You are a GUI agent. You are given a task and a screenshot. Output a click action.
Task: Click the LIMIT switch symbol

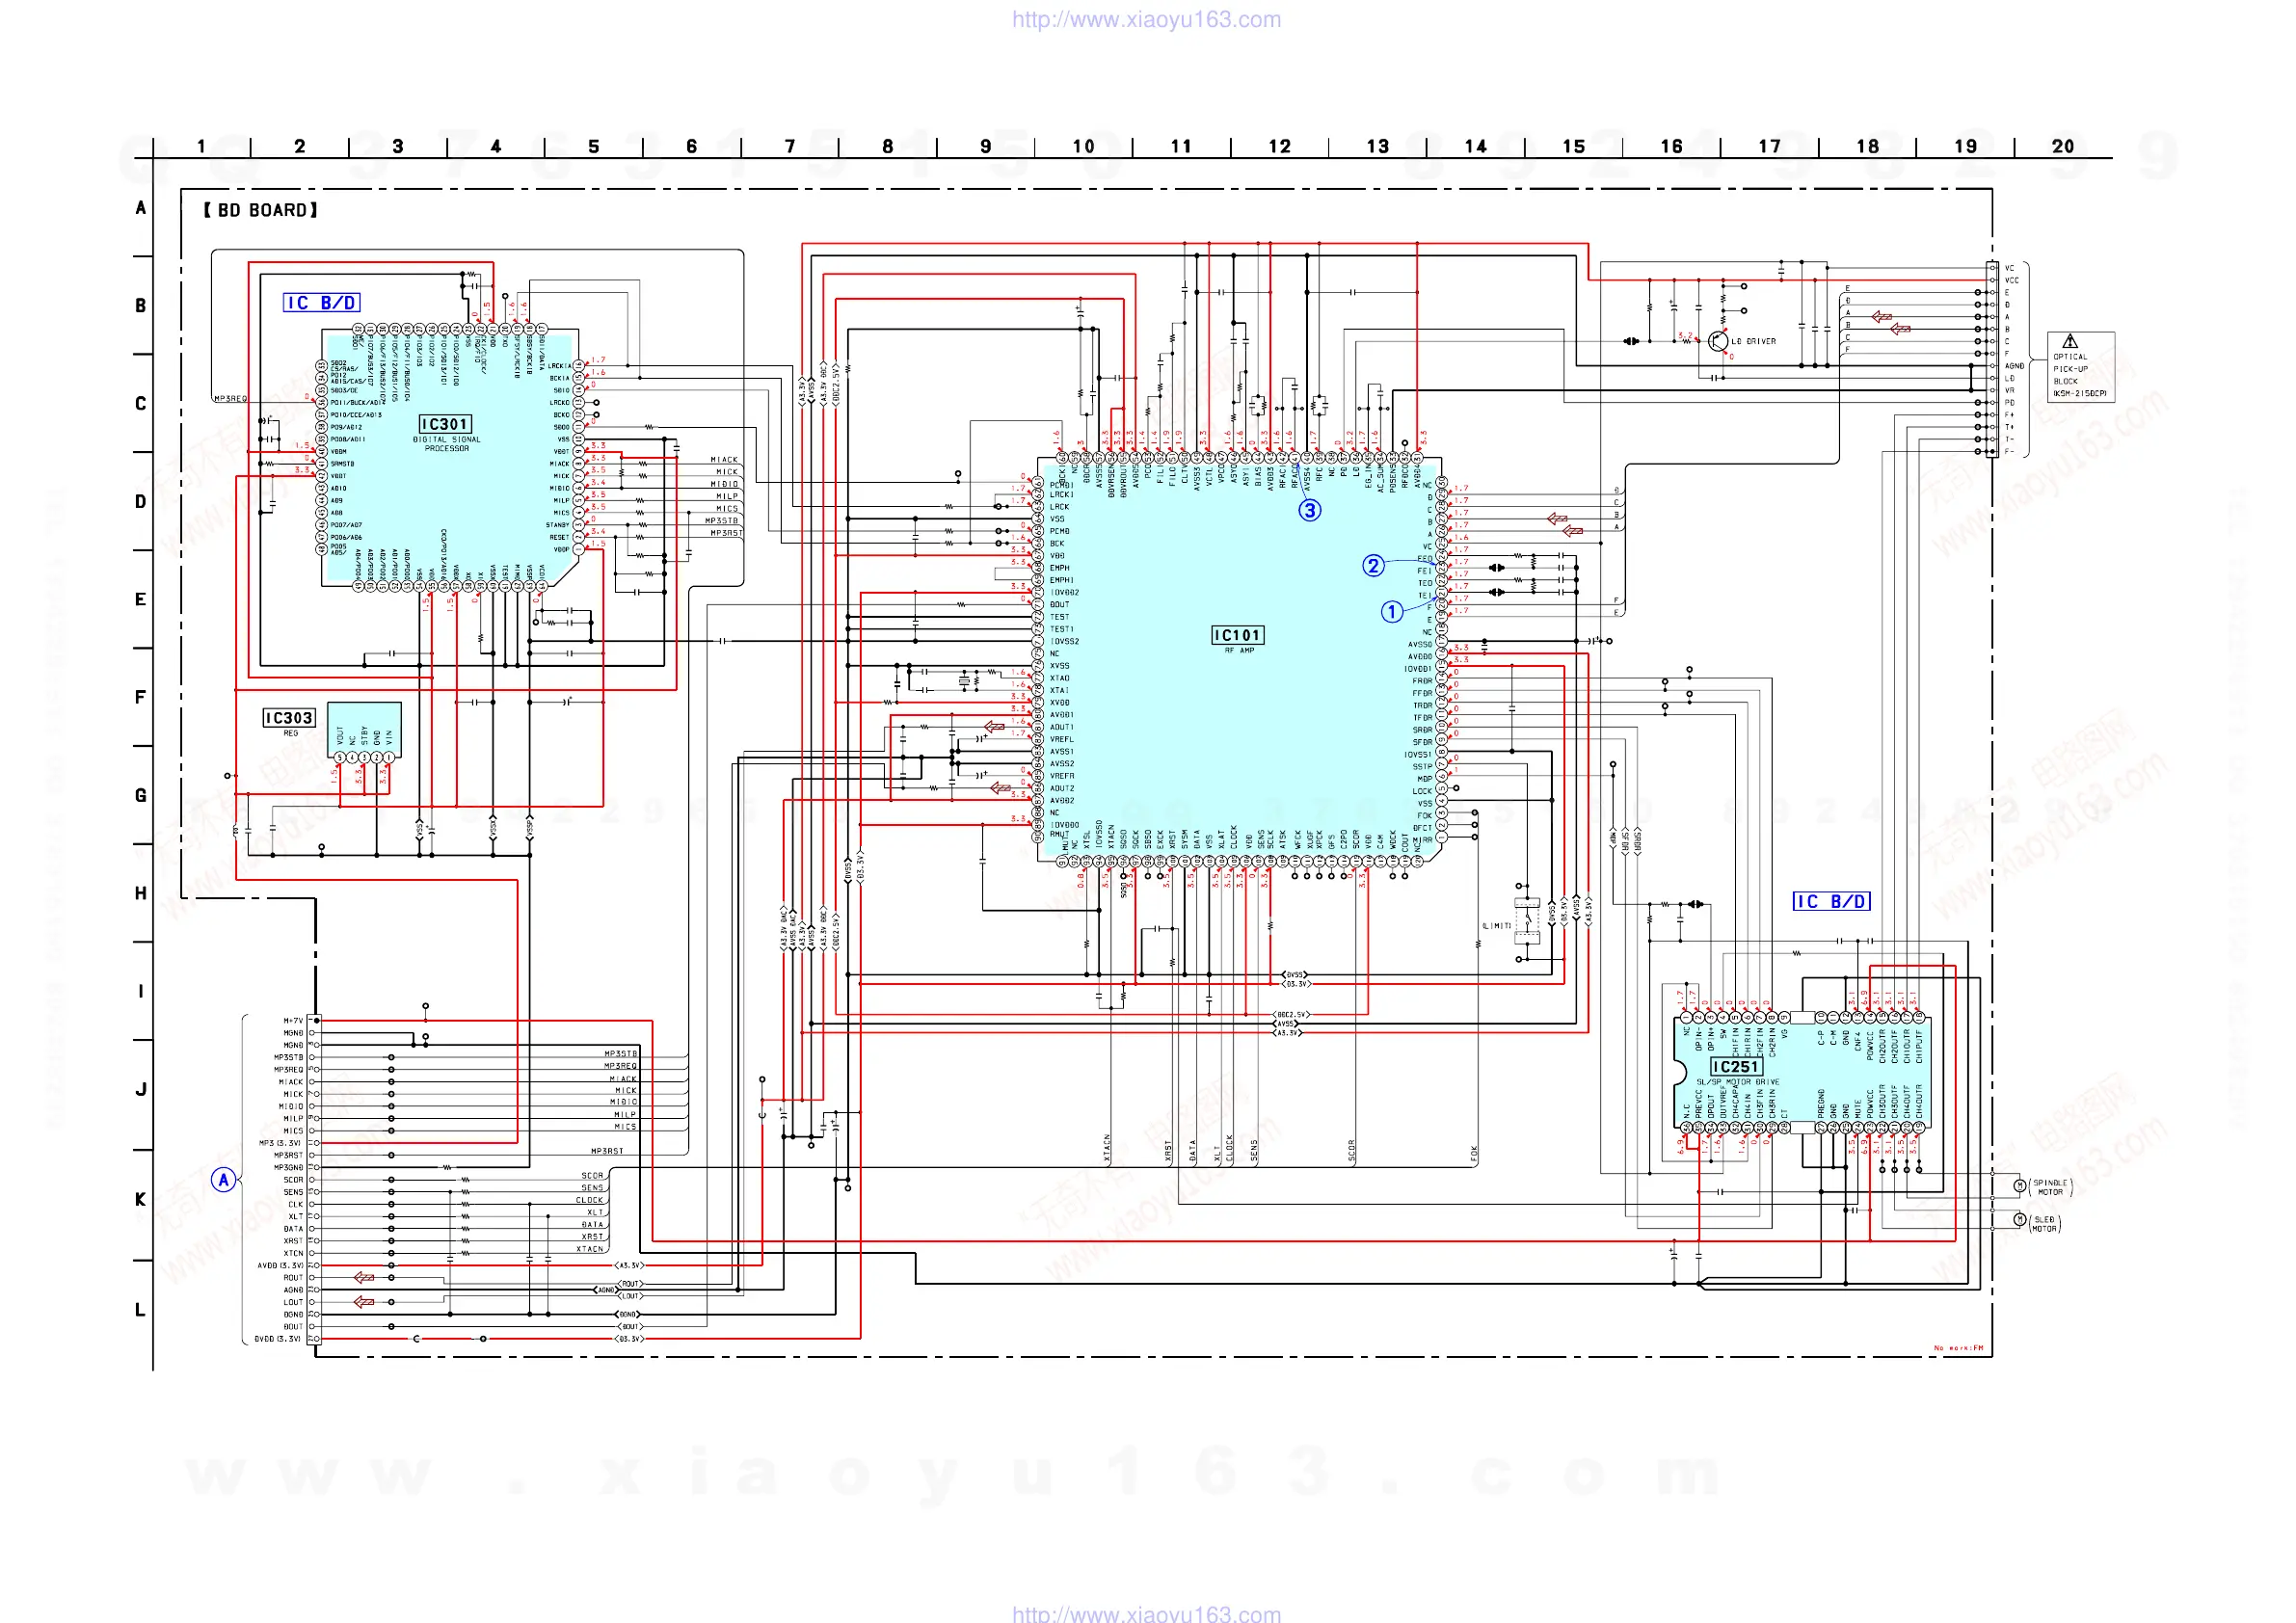point(1526,921)
